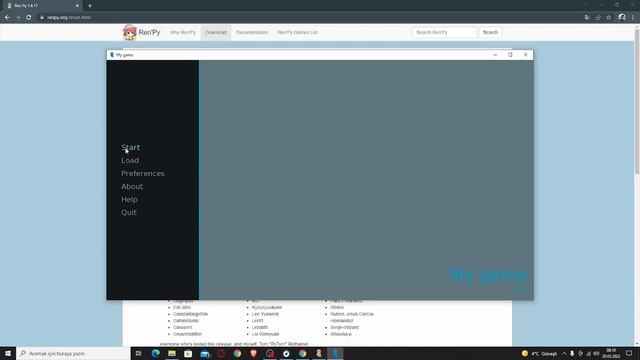The image size is (640, 360).
Task: Maximize the My game window
Action: click(510, 55)
